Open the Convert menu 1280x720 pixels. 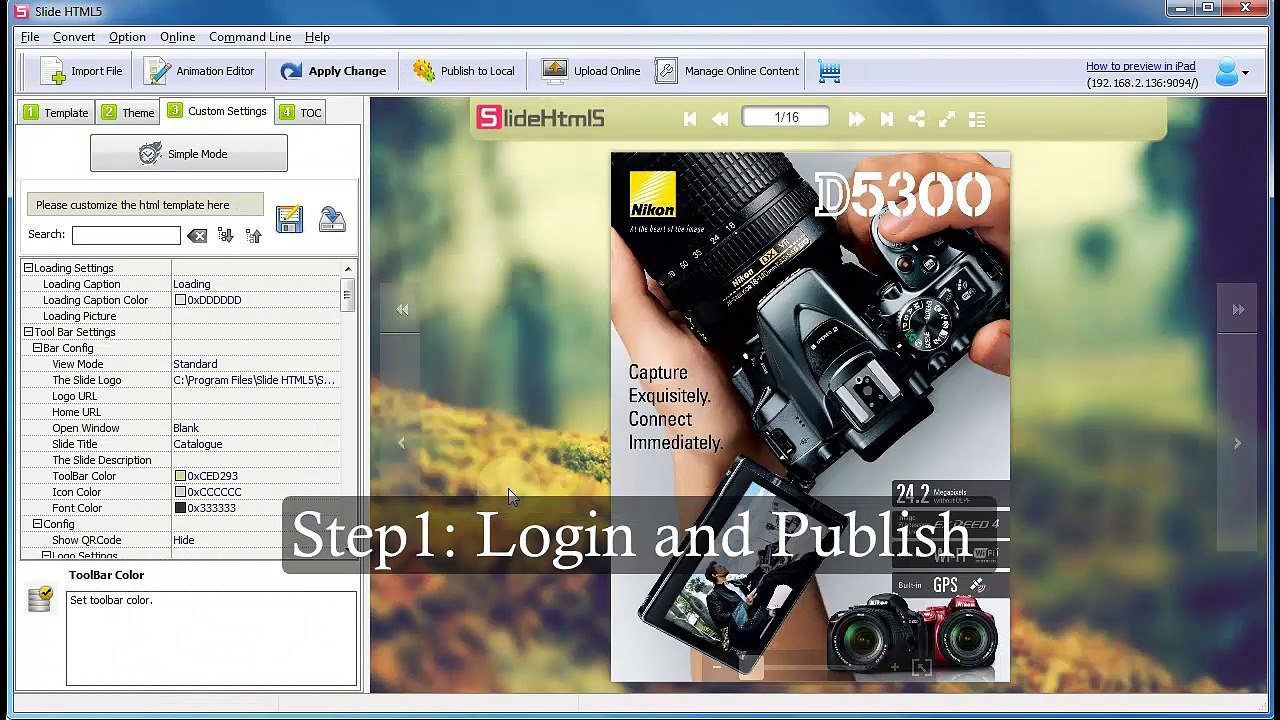point(74,37)
